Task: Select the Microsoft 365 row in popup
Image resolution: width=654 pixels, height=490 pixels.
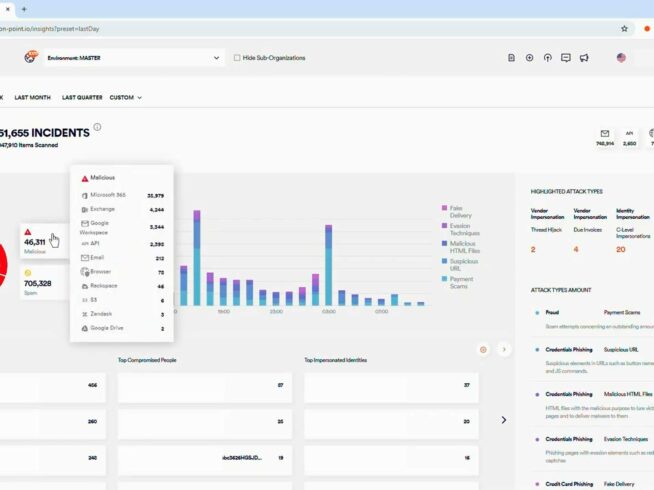Action: (x=122, y=195)
